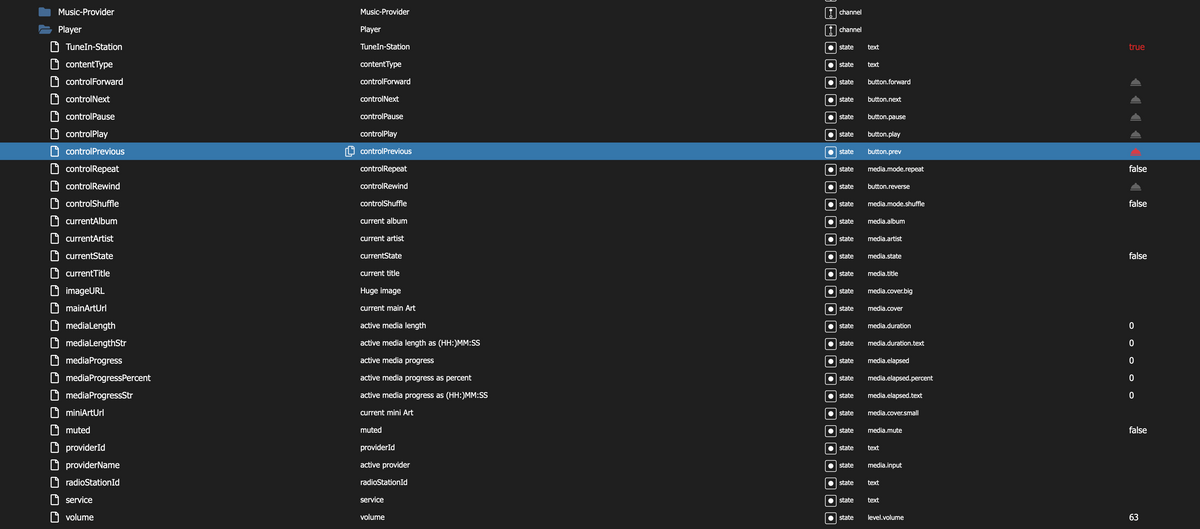This screenshot has height=529, width=1200.
Task: Toggle the muted false value
Action: pyautogui.click(x=1137, y=430)
